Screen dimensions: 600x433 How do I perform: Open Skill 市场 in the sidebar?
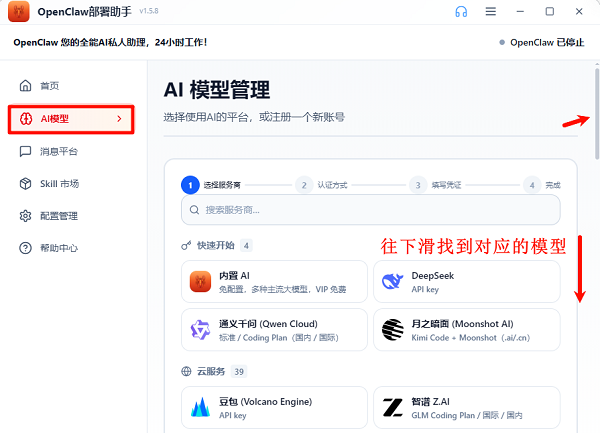point(71,184)
